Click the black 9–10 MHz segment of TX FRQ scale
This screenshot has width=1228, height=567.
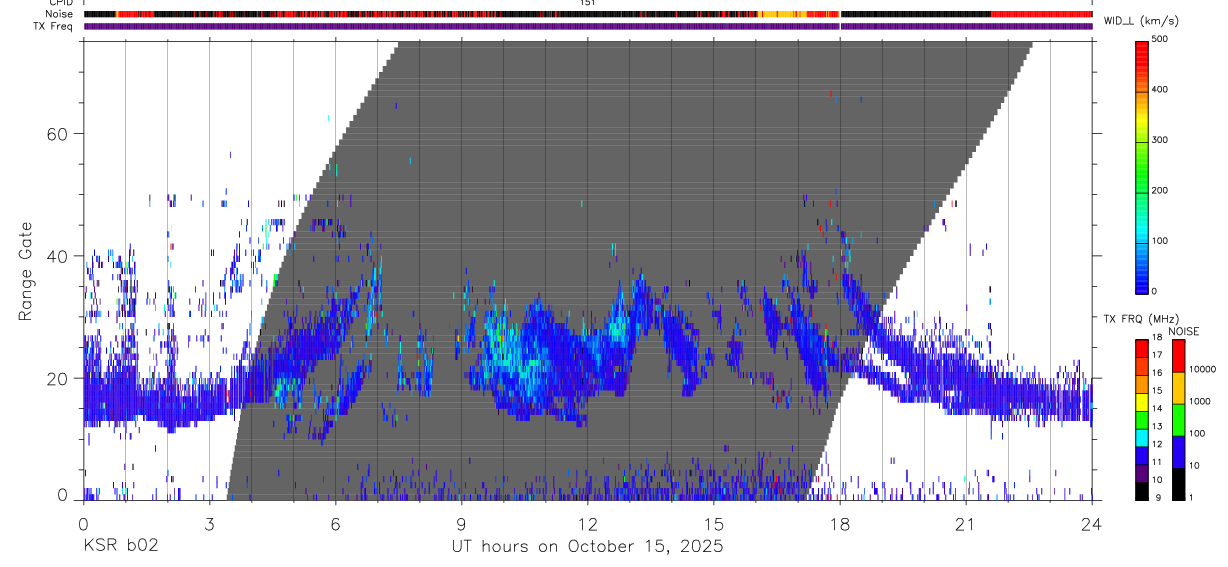tap(1143, 491)
